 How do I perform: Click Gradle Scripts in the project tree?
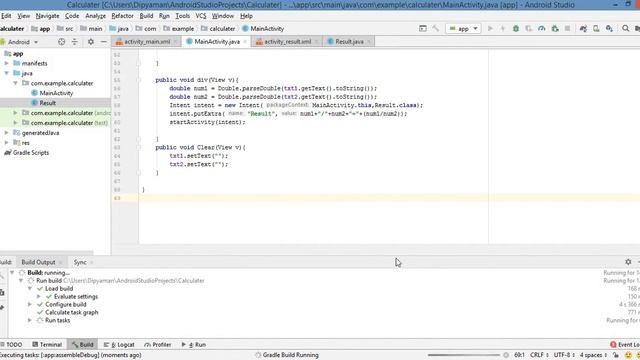coord(31,153)
